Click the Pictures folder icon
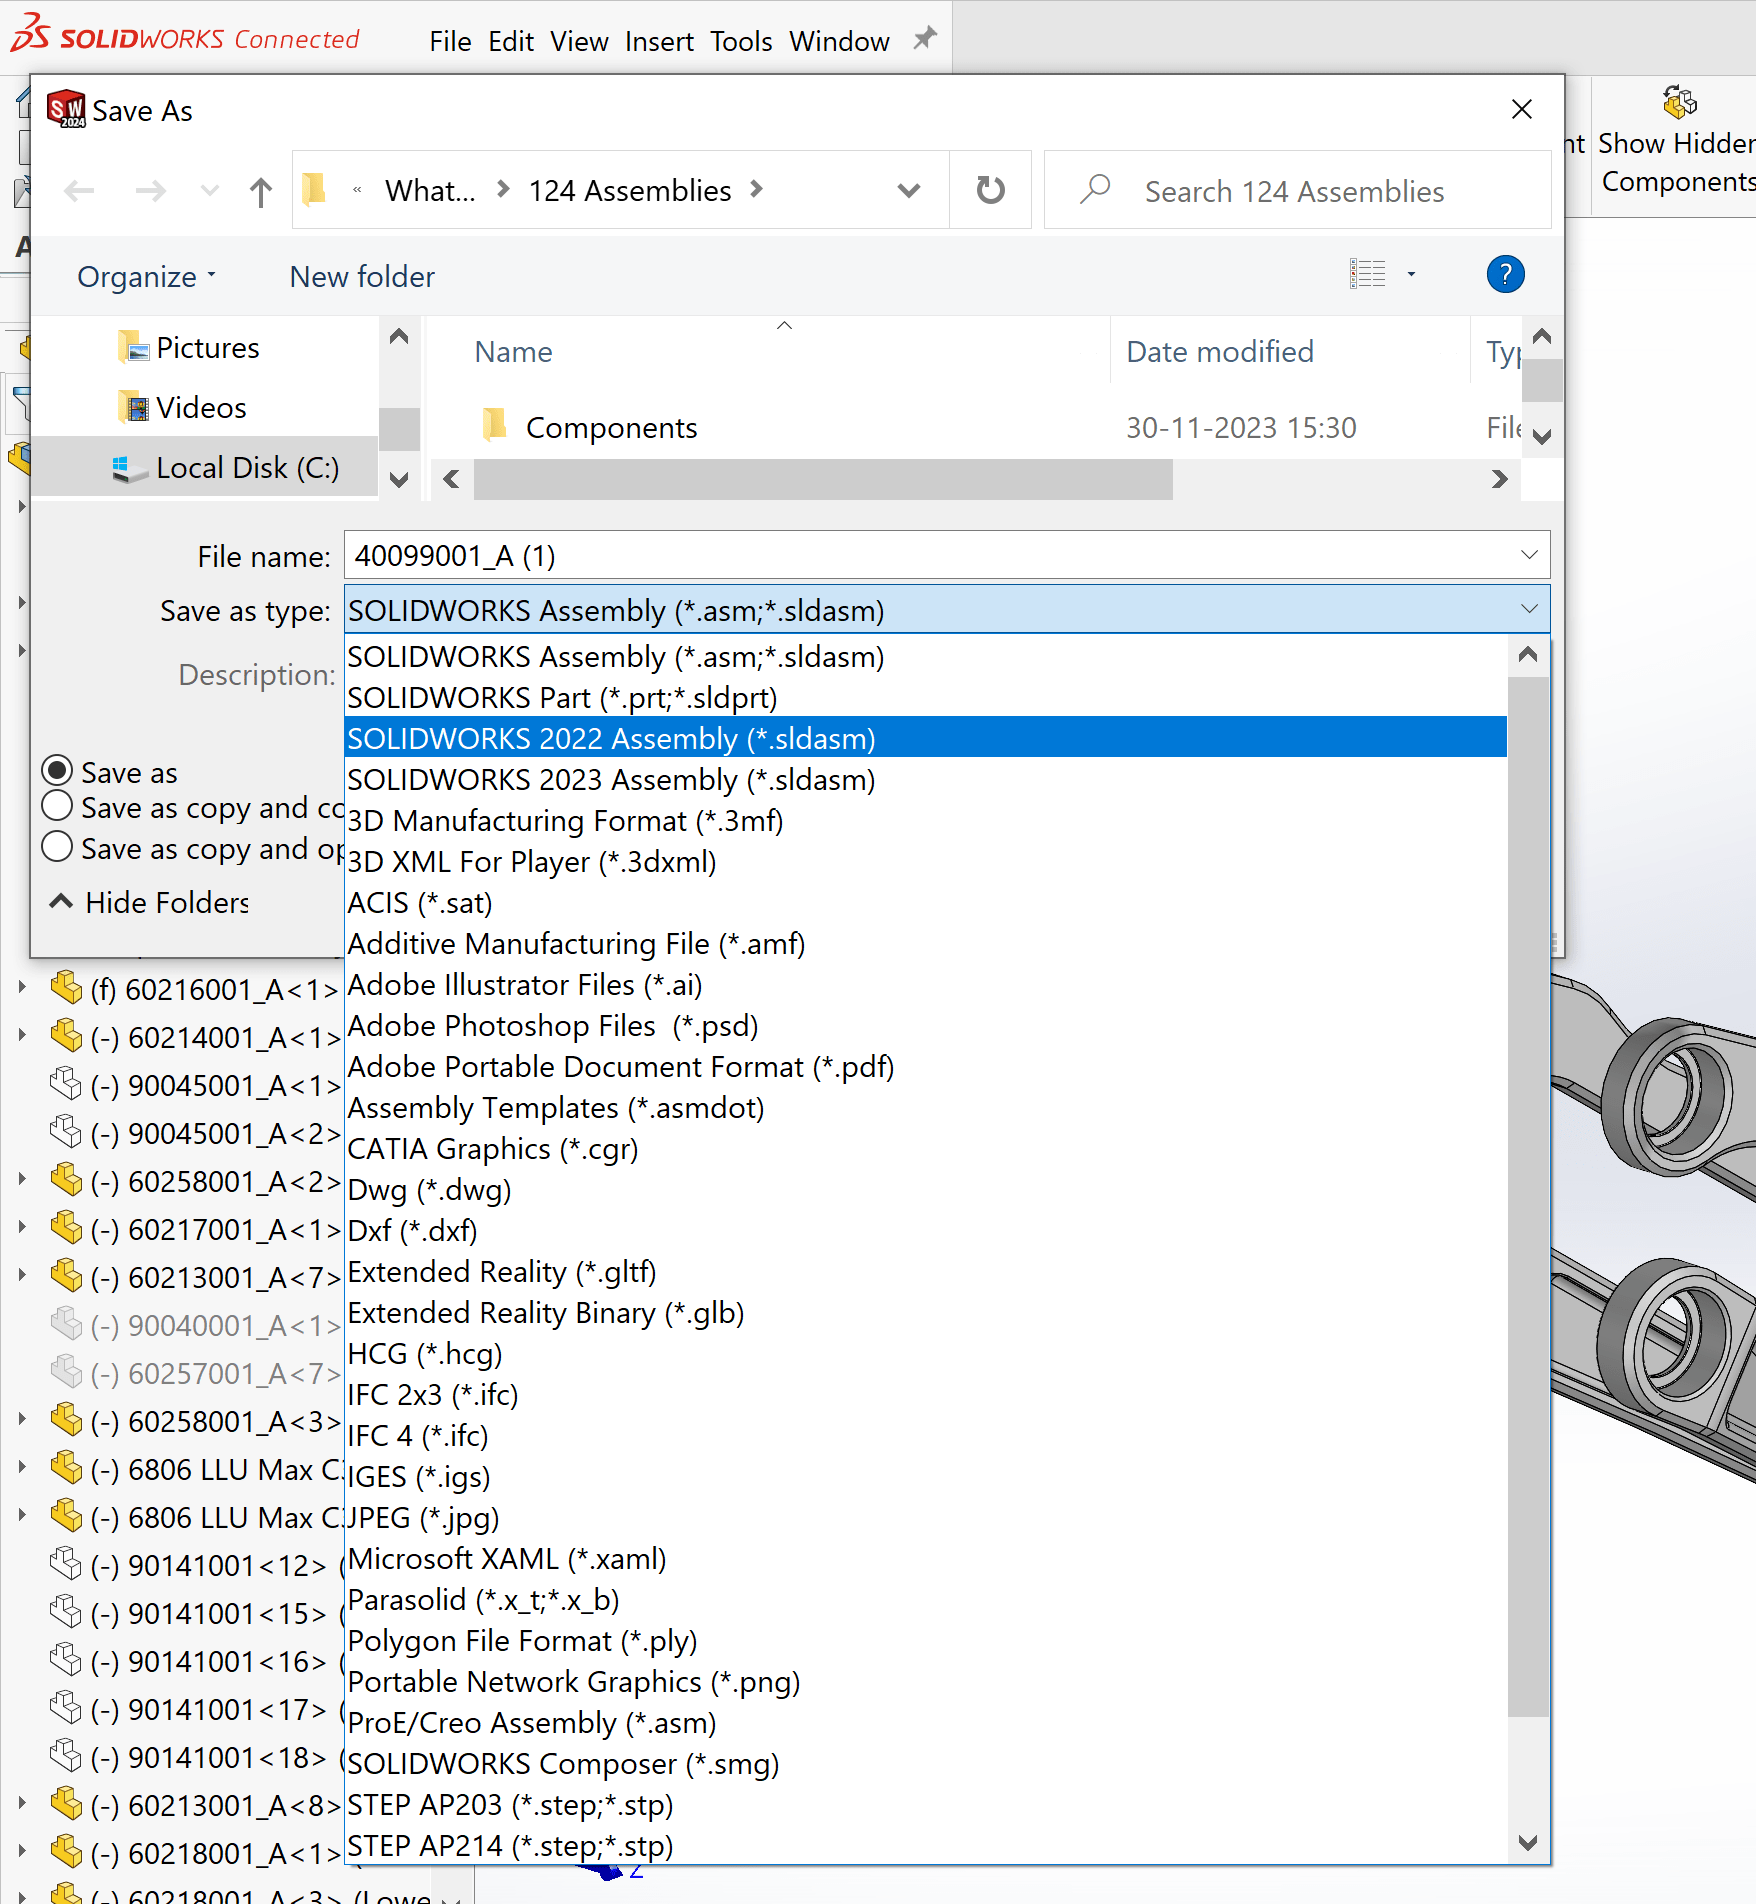Screen dimensions: 1756x1904 pos(133,347)
